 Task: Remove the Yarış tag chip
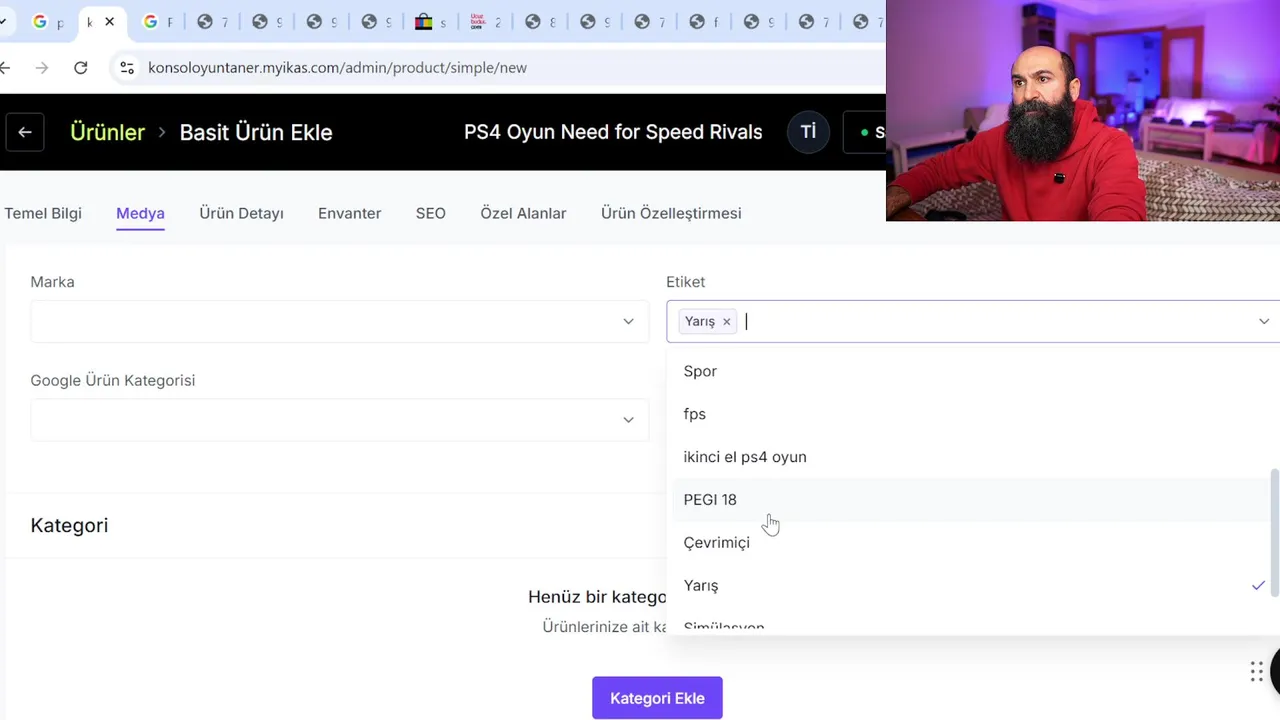pos(727,321)
